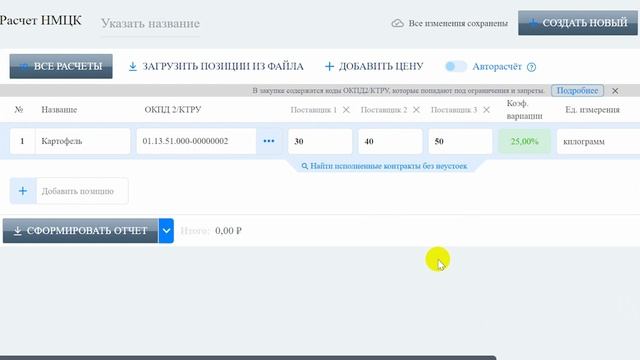Image resolution: width=640 pixels, height=360 pixels.
Task: Click the Добавить позицию input
Action: click(x=82, y=191)
